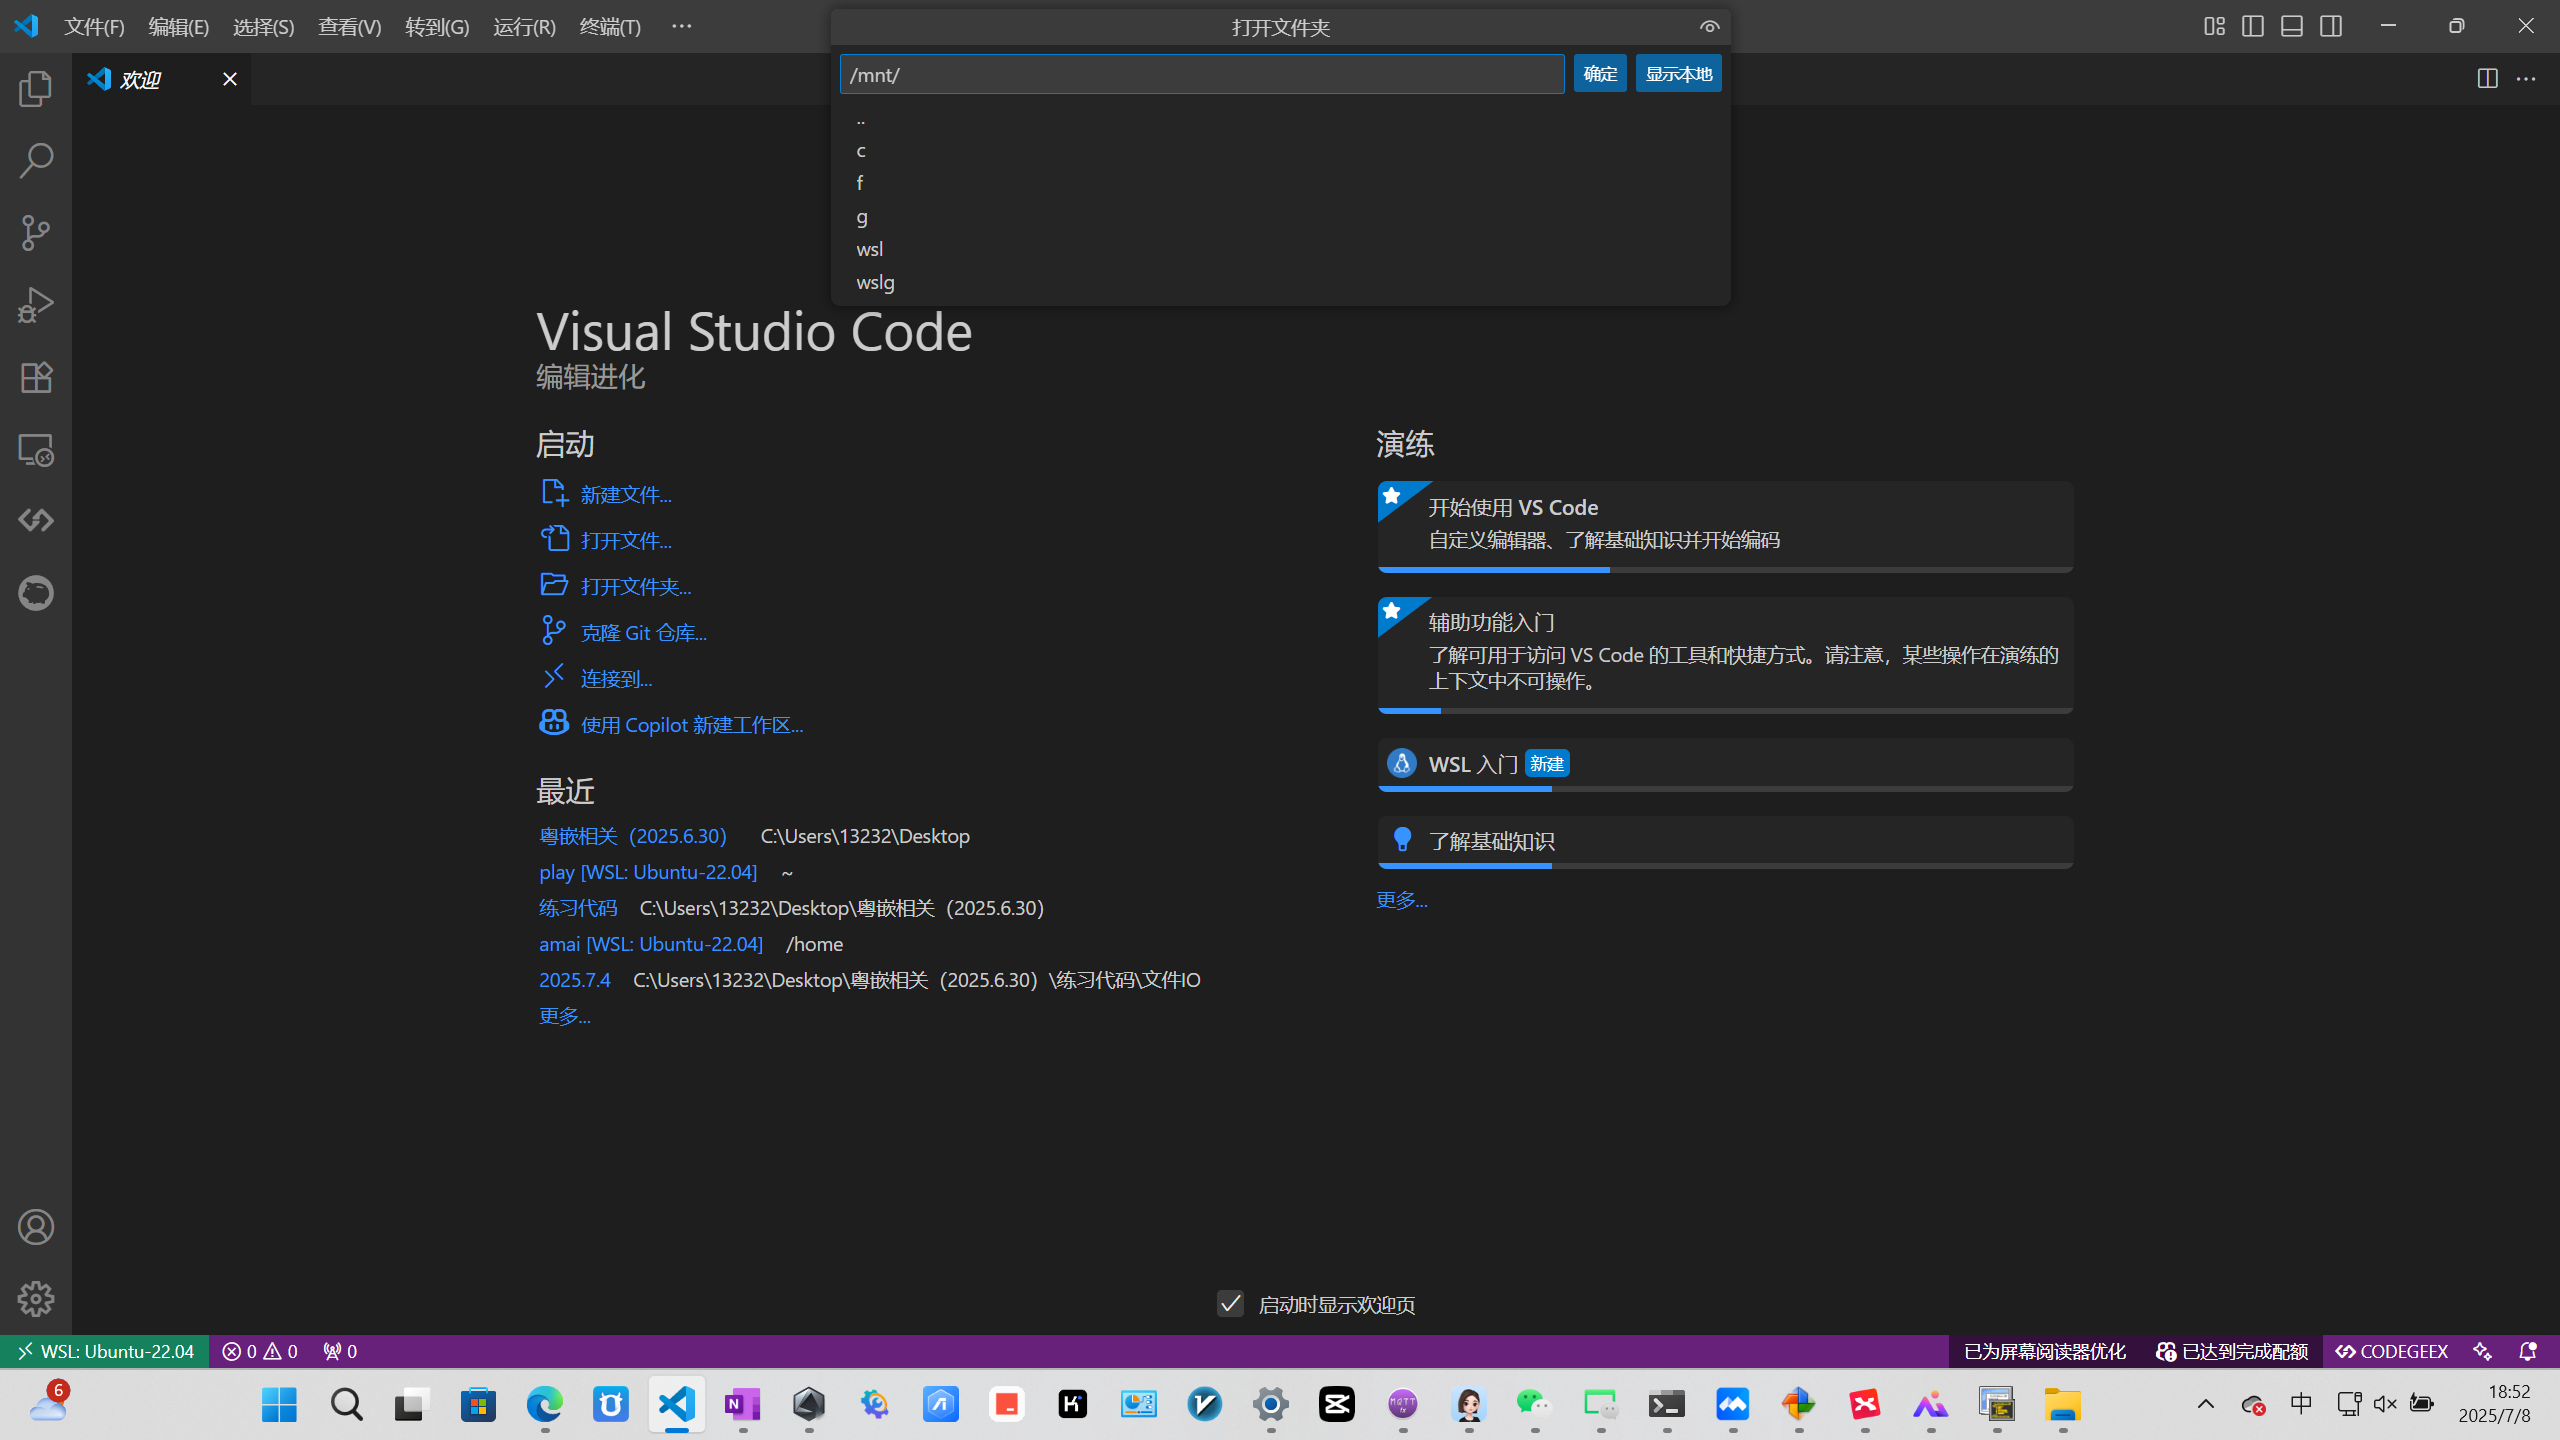Open the 终端(T) menu

tap(610, 26)
